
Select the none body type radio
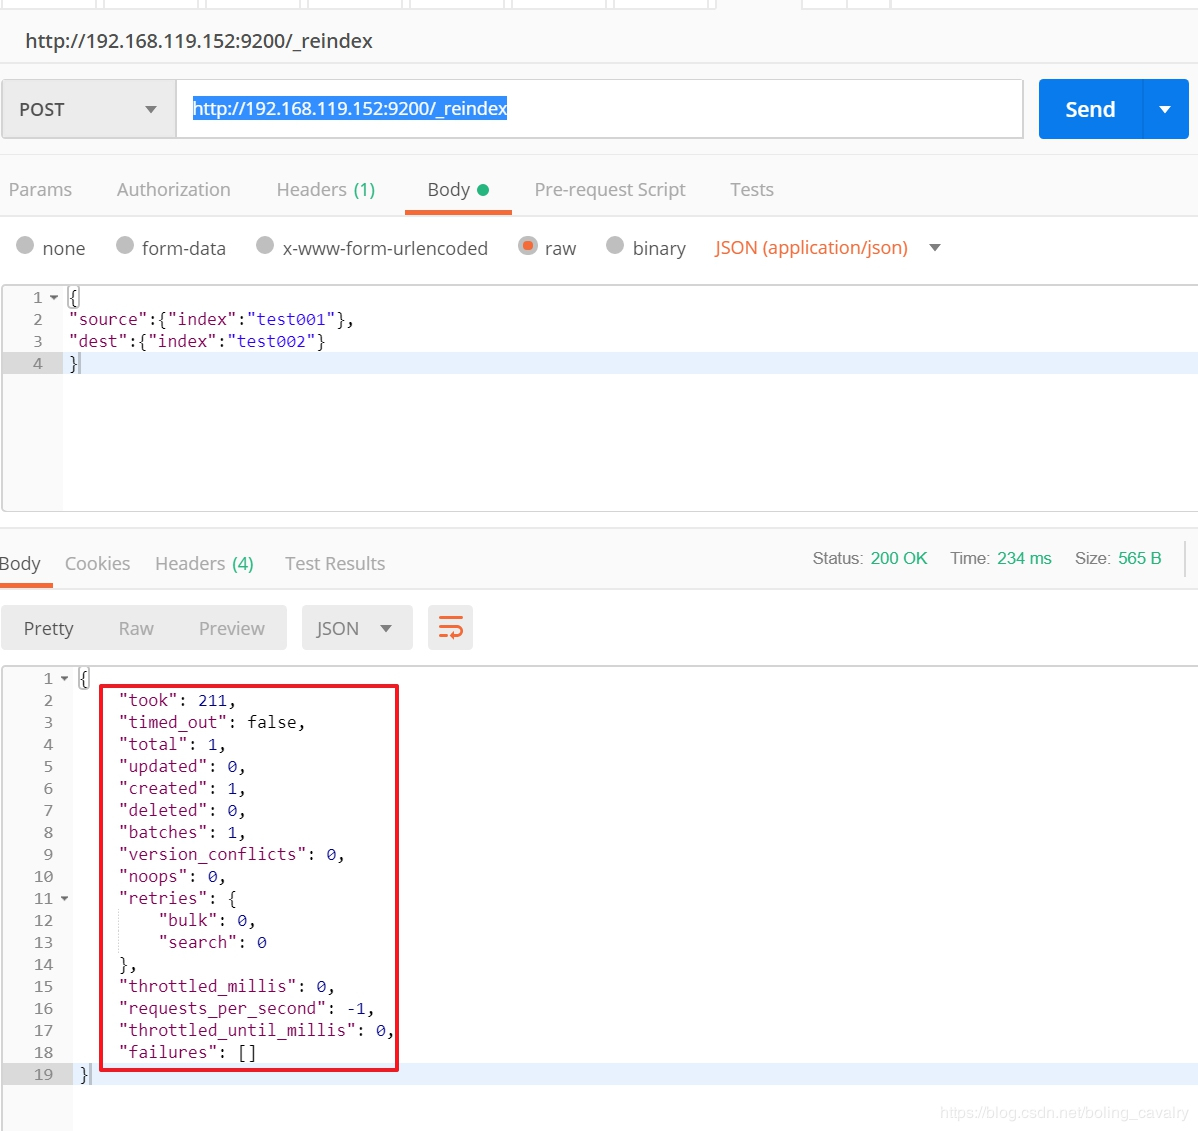click(x=25, y=245)
